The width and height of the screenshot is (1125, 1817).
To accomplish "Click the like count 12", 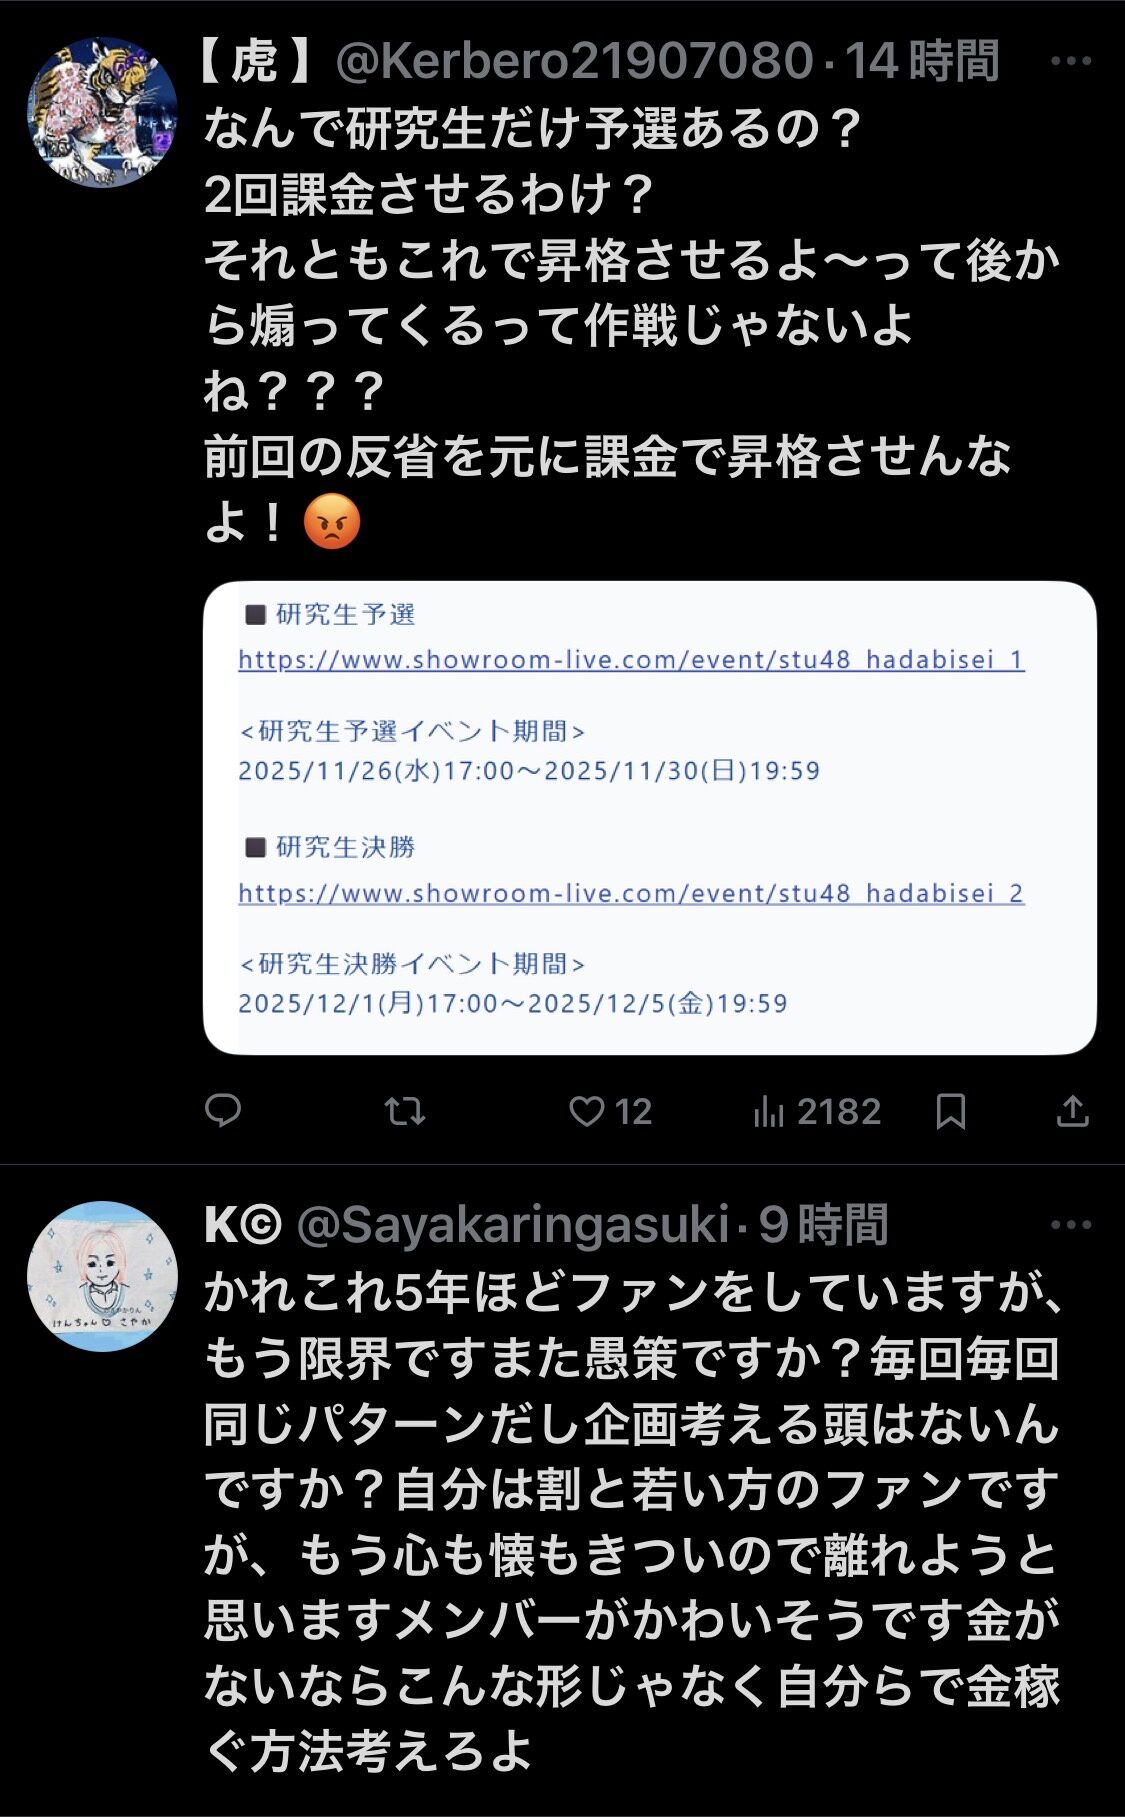I will (x=633, y=1111).
